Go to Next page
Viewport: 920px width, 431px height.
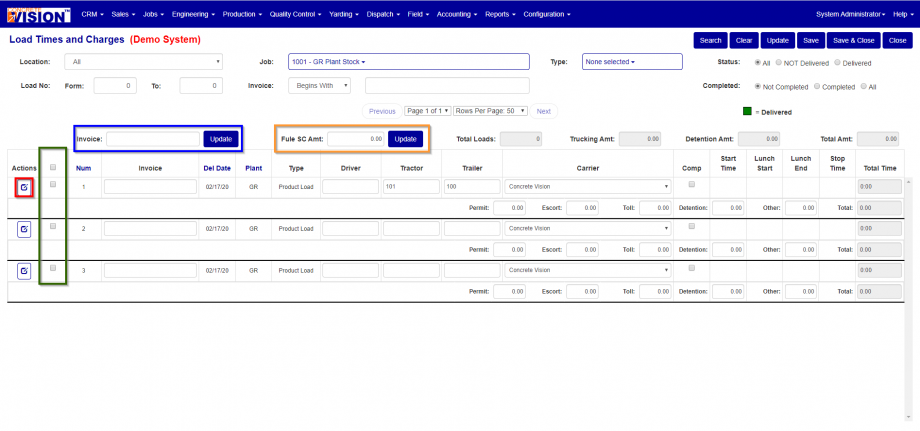(544, 111)
